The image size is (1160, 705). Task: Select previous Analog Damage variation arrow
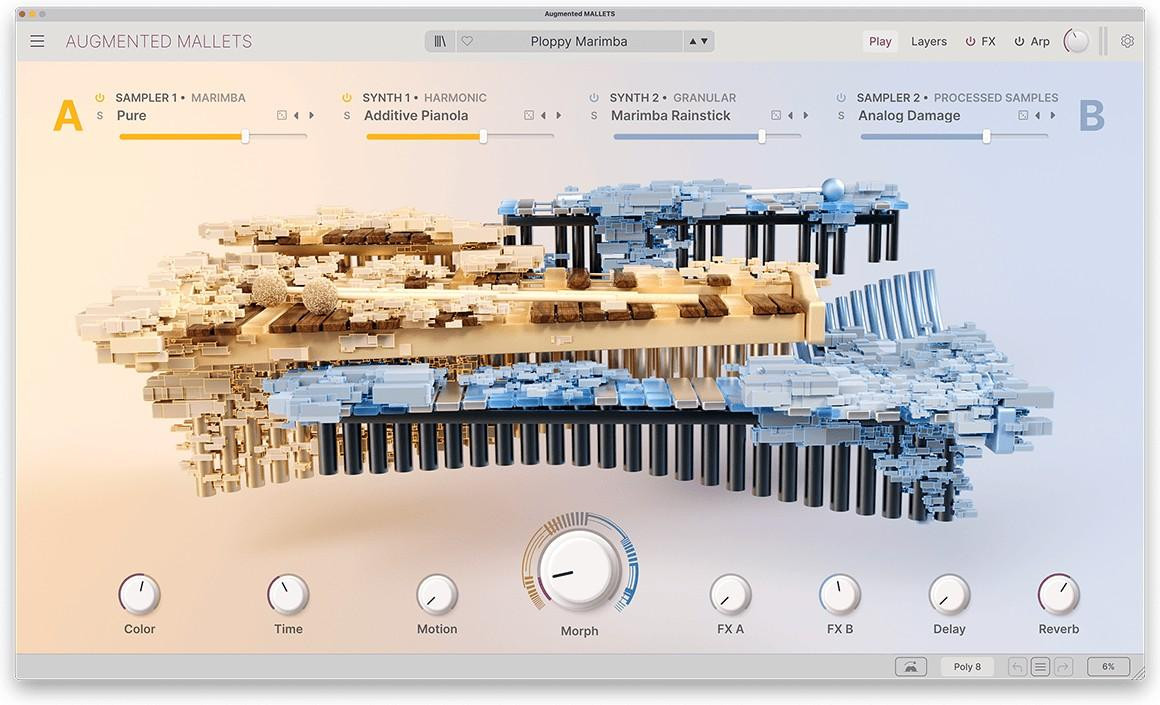click(x=1036, y=115)
